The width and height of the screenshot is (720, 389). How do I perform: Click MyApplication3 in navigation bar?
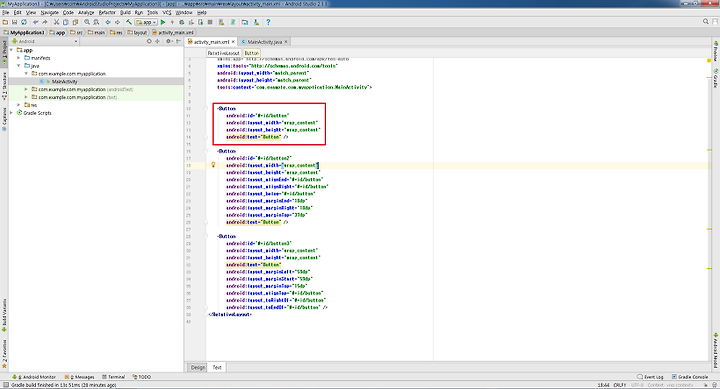click(x=24, y=33)
